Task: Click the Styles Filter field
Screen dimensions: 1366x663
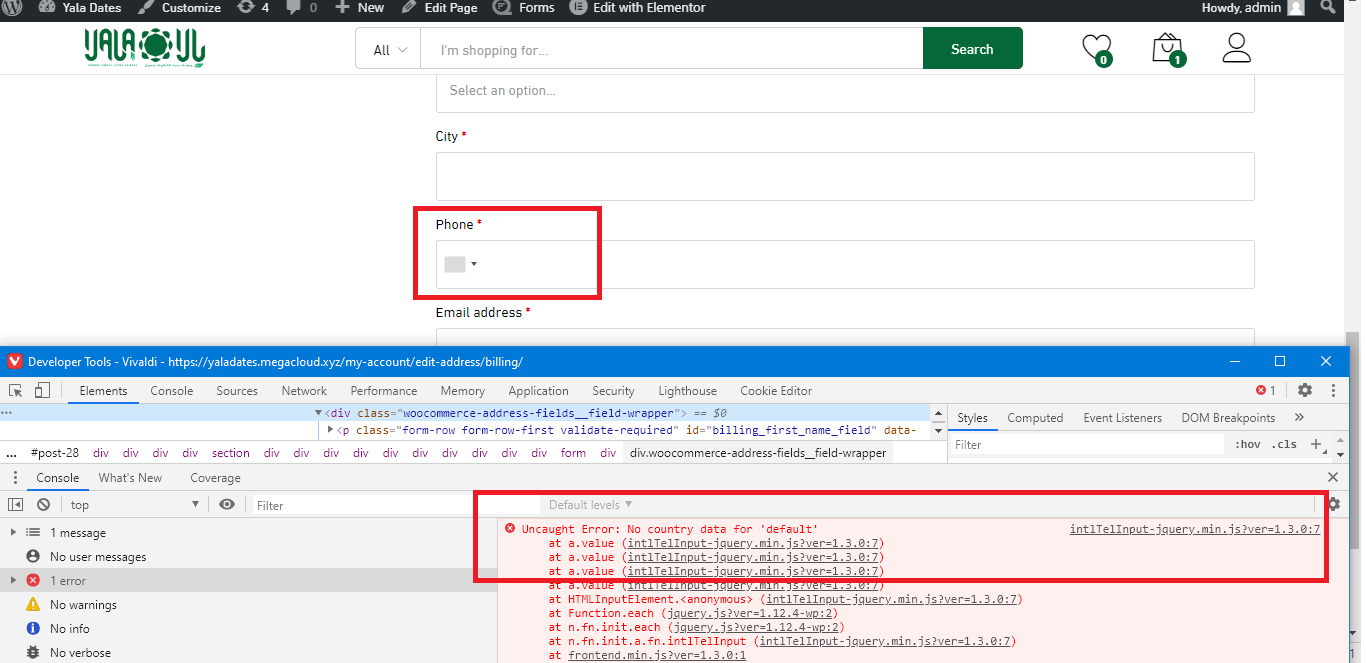Action: [x=1088, y=445]
